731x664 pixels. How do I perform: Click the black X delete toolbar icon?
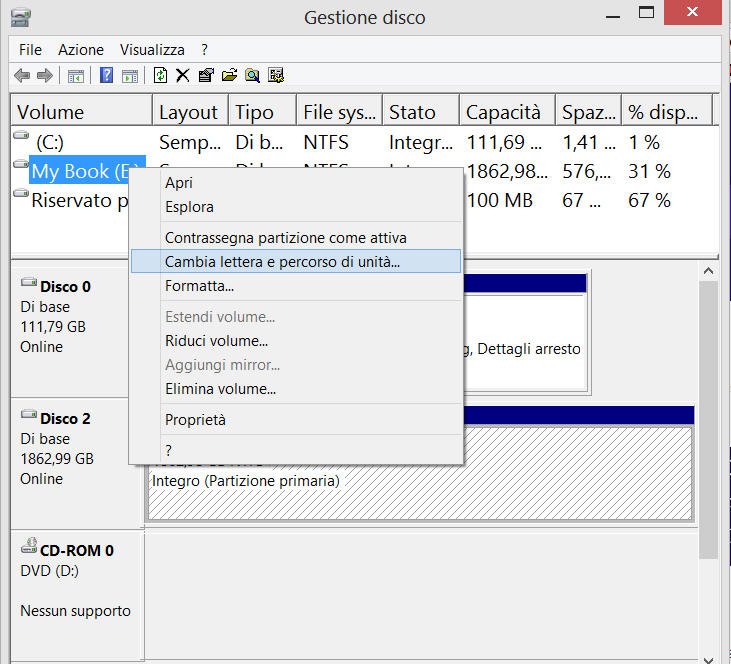point(183,75)
